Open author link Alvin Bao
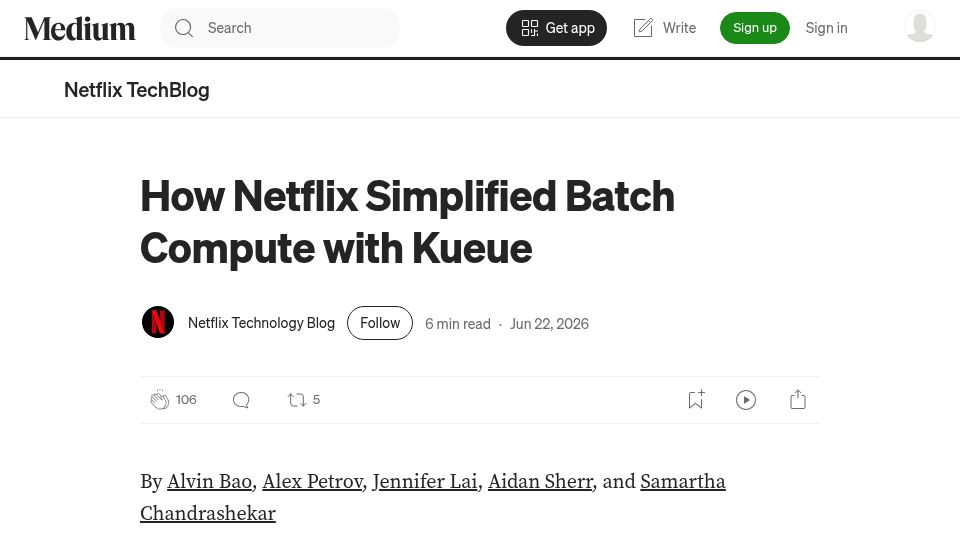 209,482
